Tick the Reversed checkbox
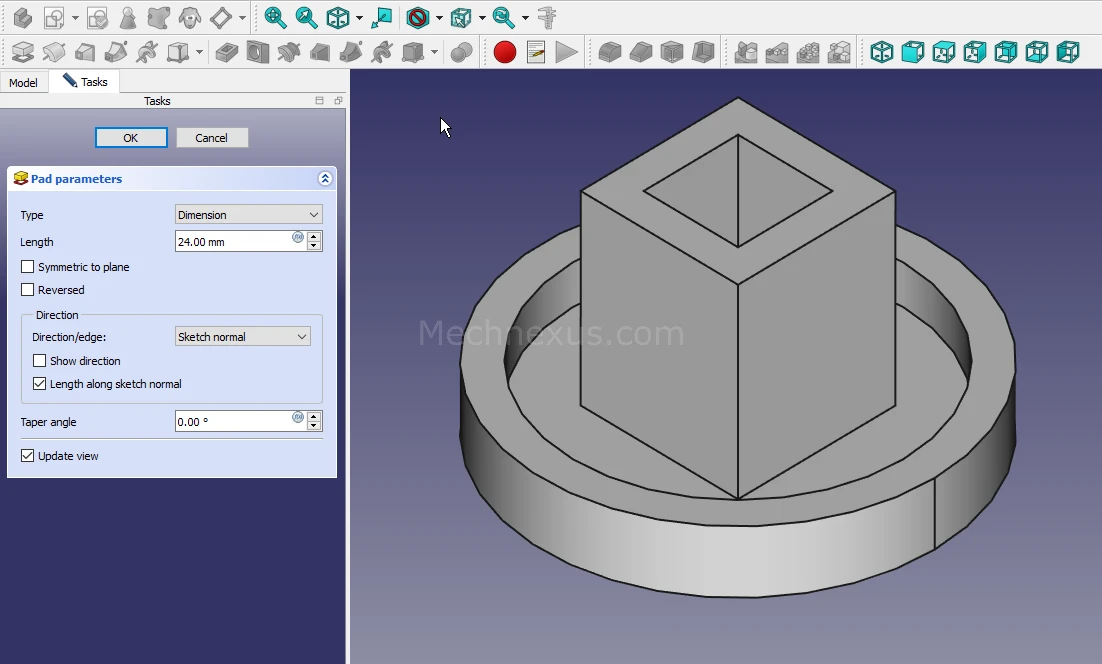Viewport: 1102px width, 664px height. [28, 290]
